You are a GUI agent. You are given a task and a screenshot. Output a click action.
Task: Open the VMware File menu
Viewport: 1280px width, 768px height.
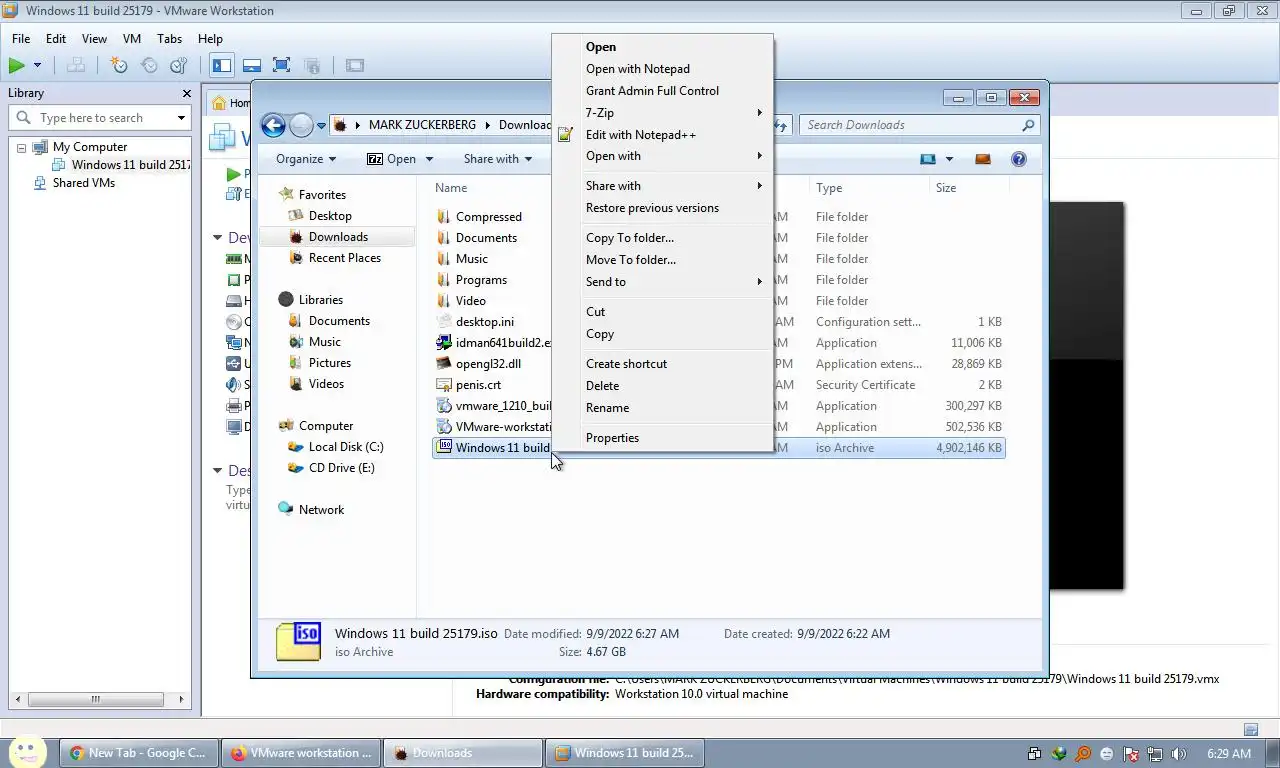21,39
